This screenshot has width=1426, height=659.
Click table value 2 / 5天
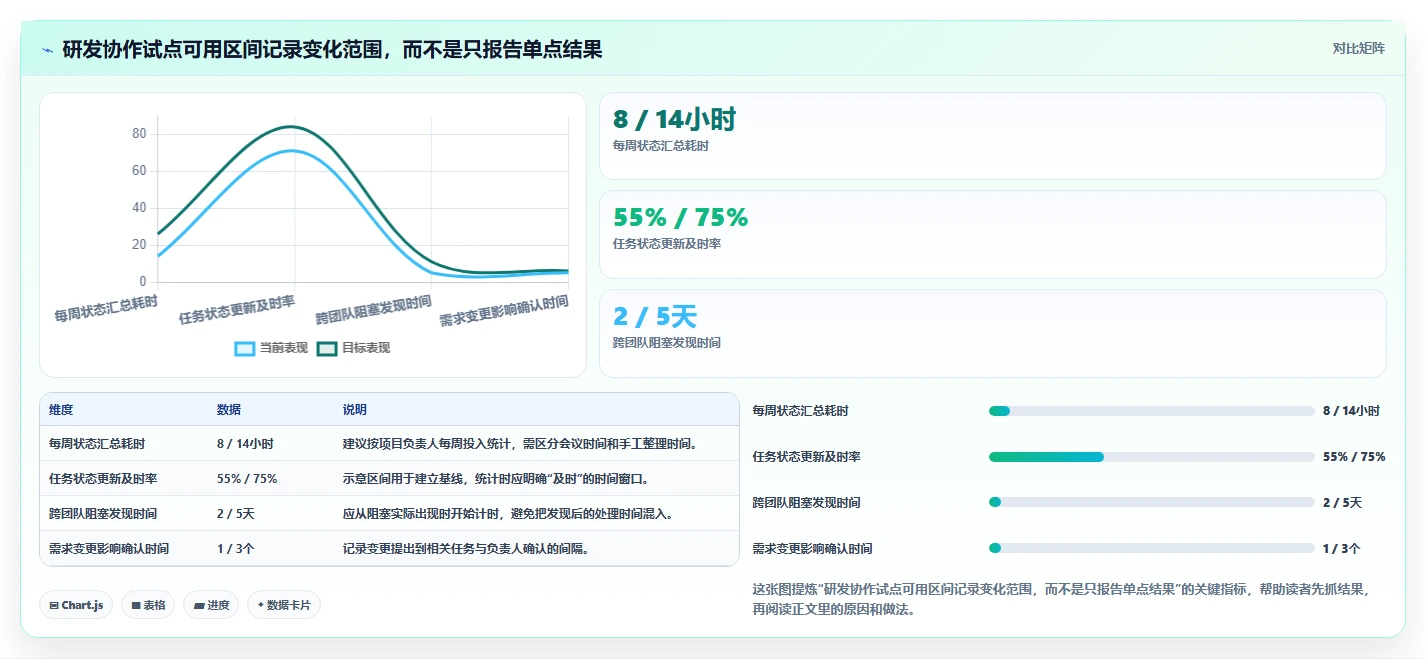(x=236, y=514)
